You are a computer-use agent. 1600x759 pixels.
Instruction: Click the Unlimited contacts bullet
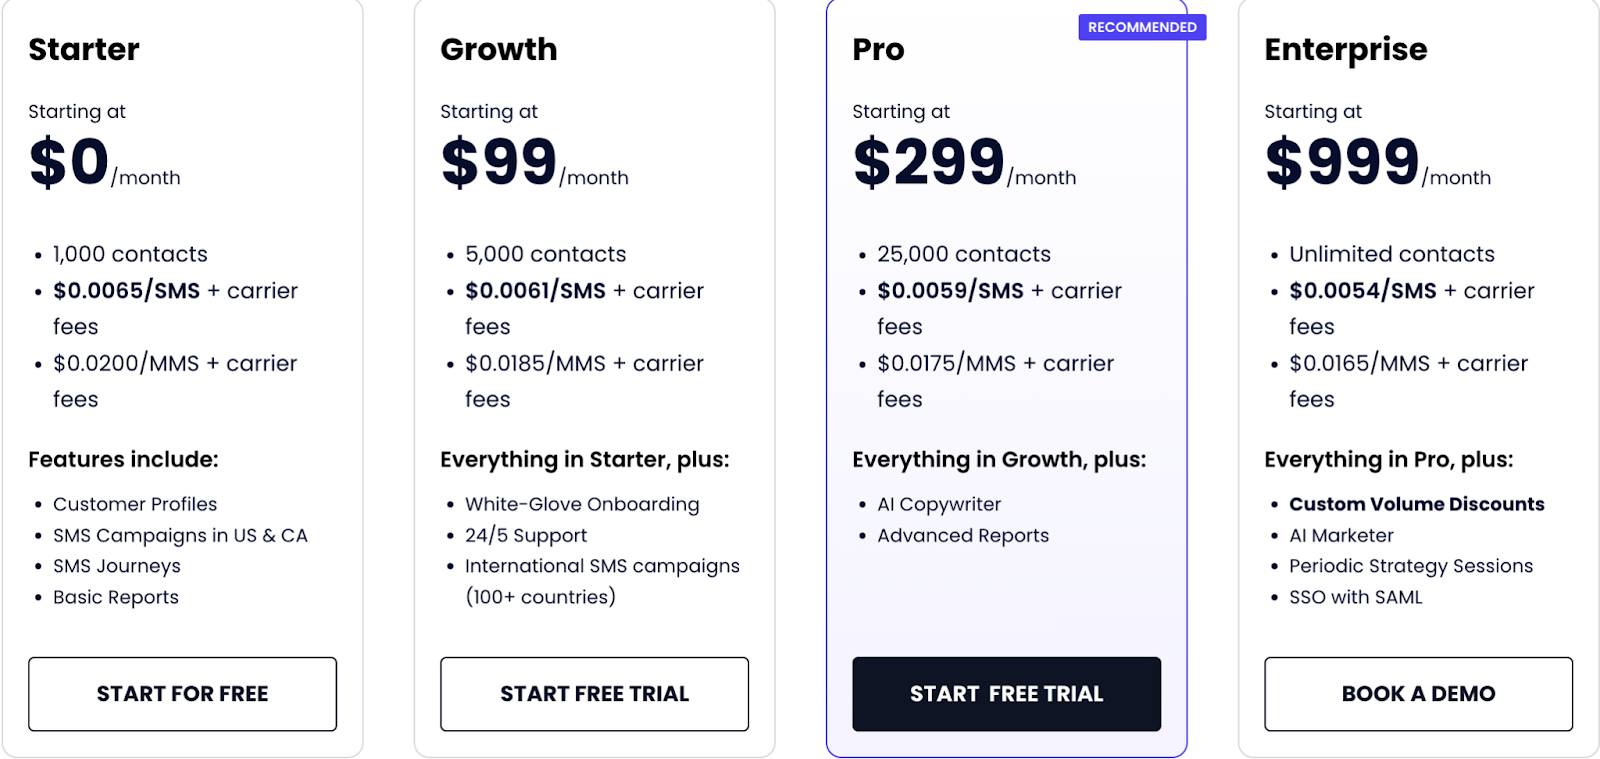[1391, 254]
